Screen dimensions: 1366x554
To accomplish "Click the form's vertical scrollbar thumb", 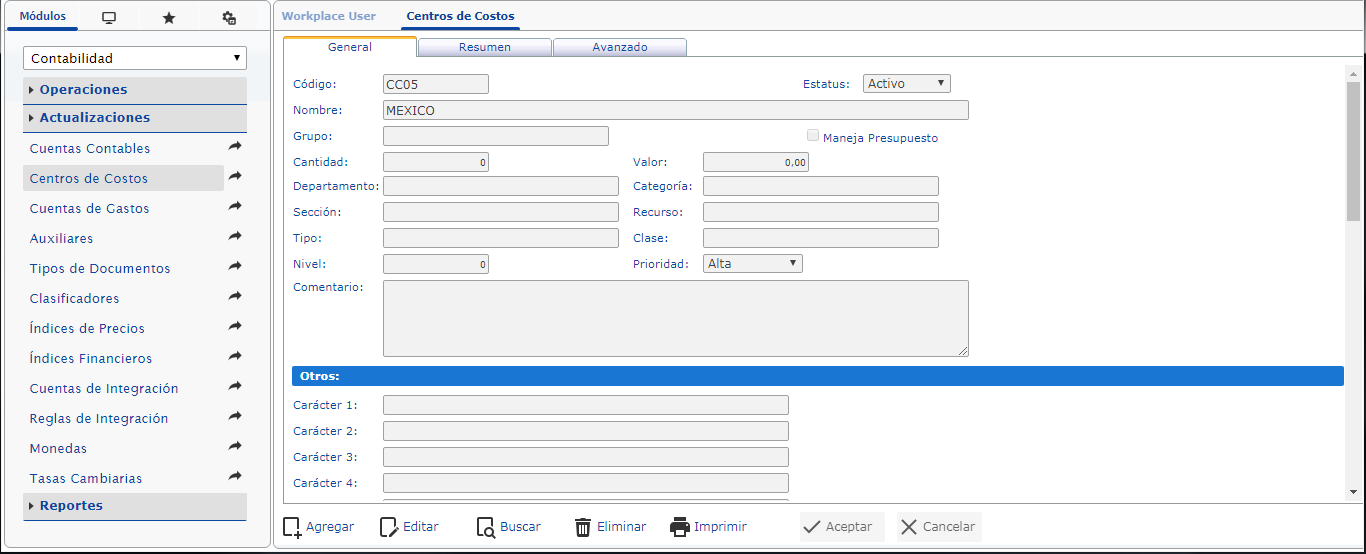I will pos(1353,150).
